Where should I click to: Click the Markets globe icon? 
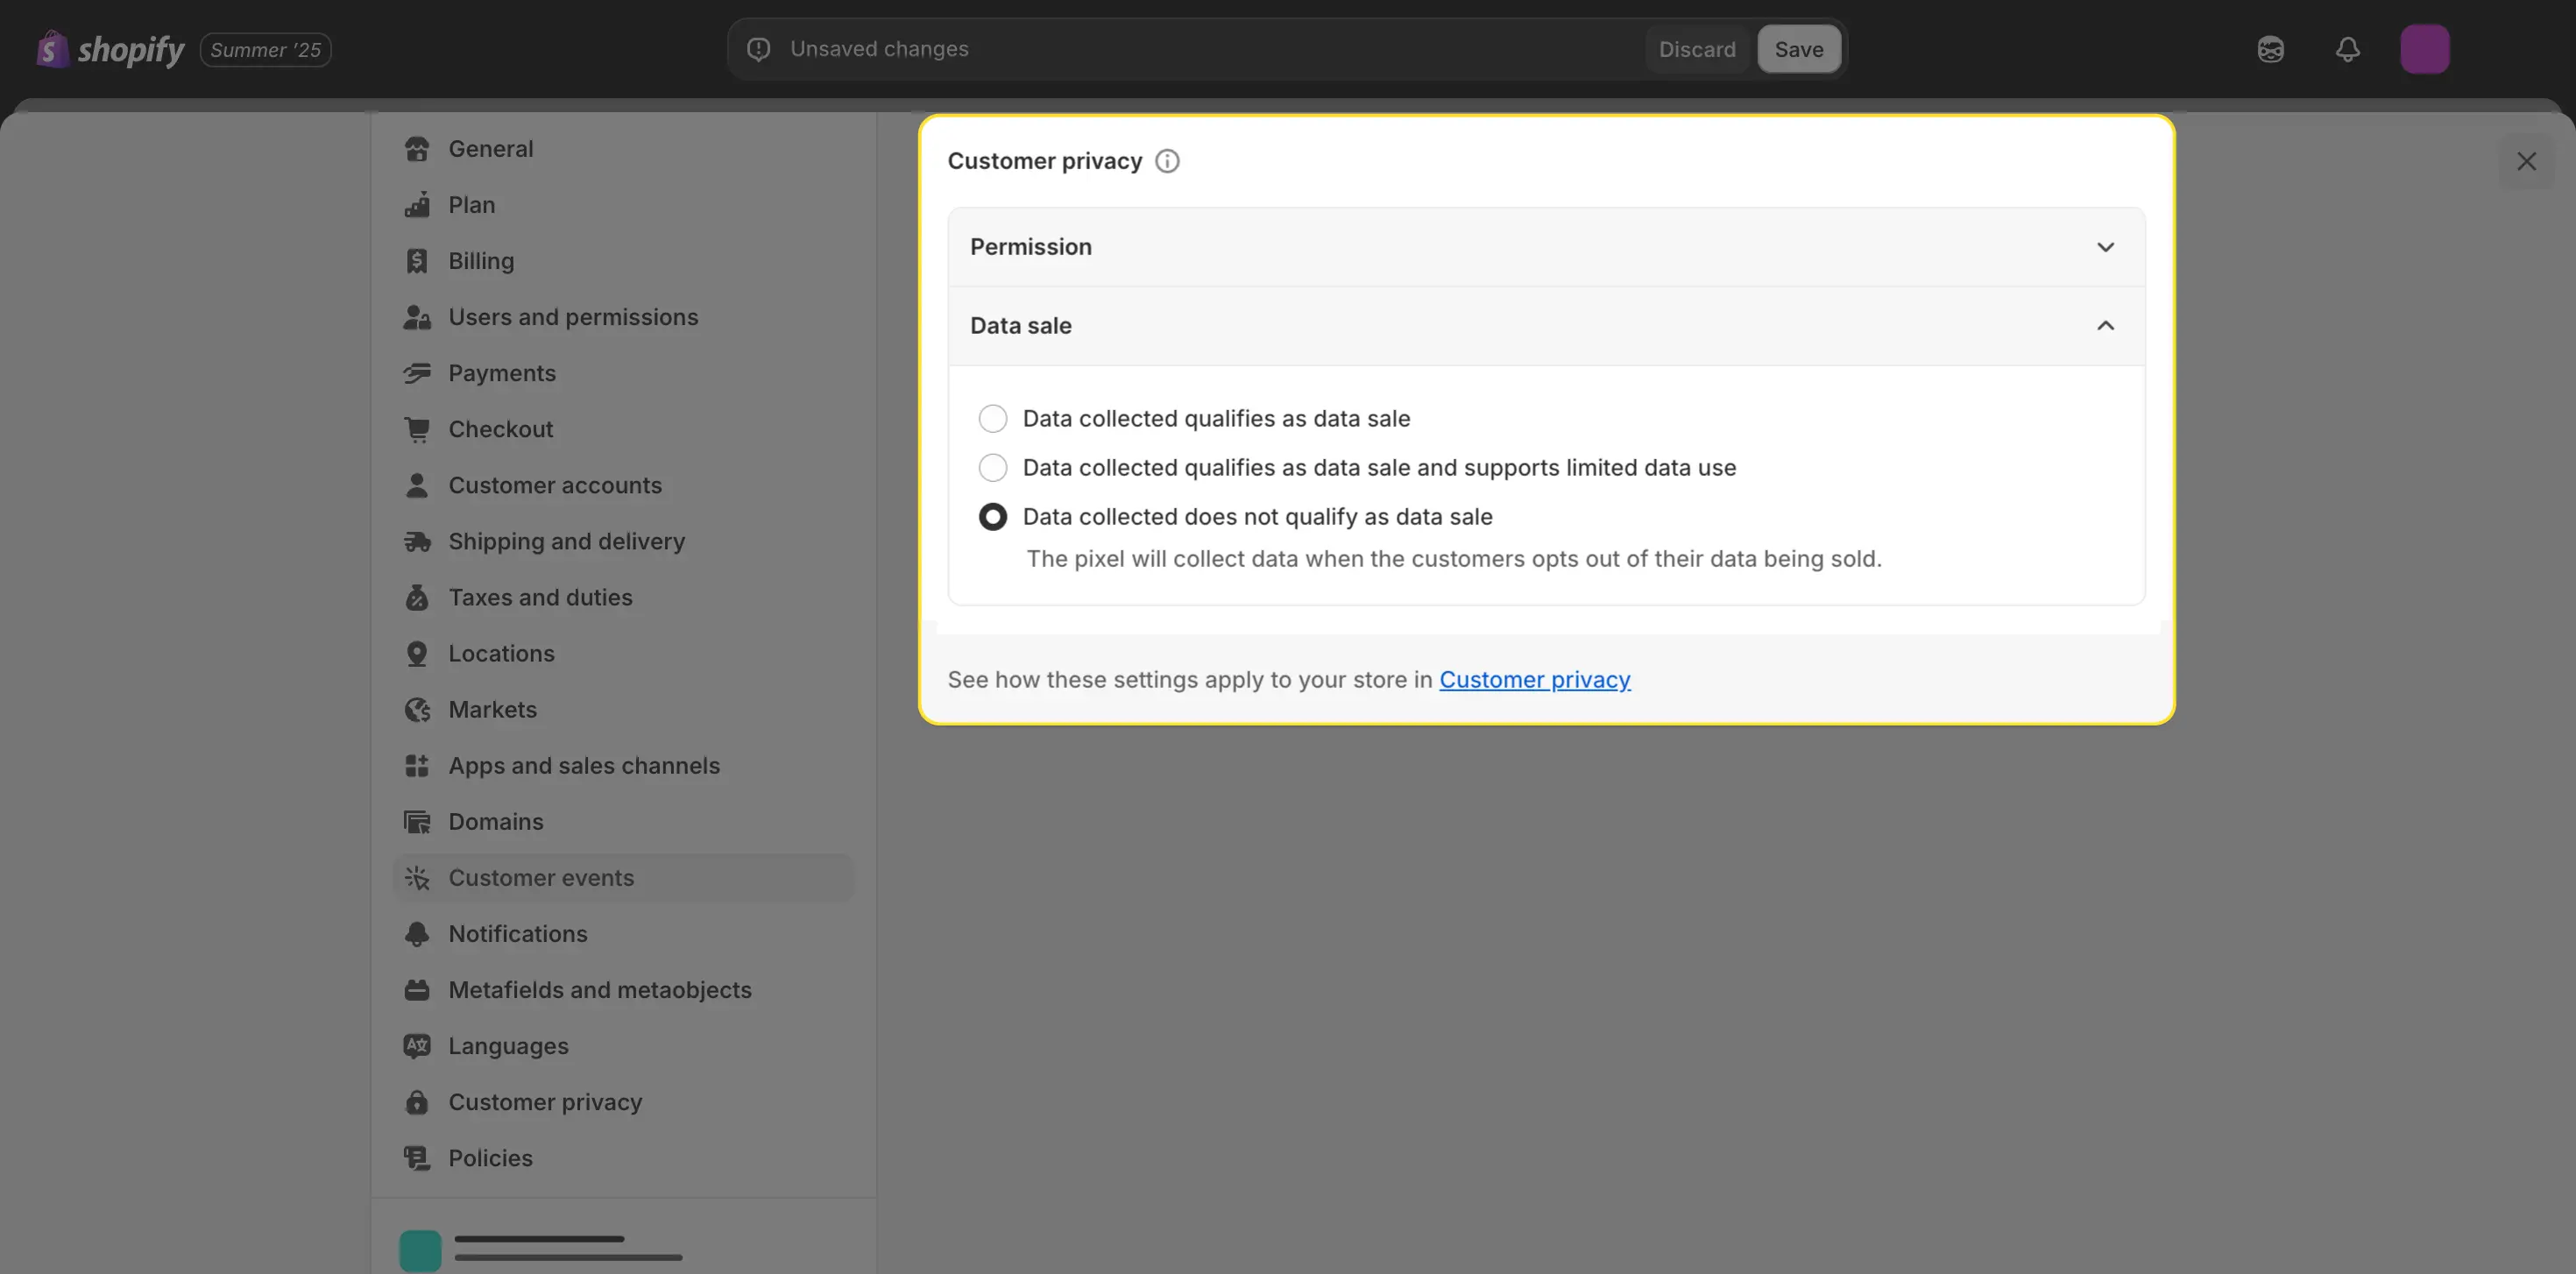pyautogui.click(x=417, y=709)
